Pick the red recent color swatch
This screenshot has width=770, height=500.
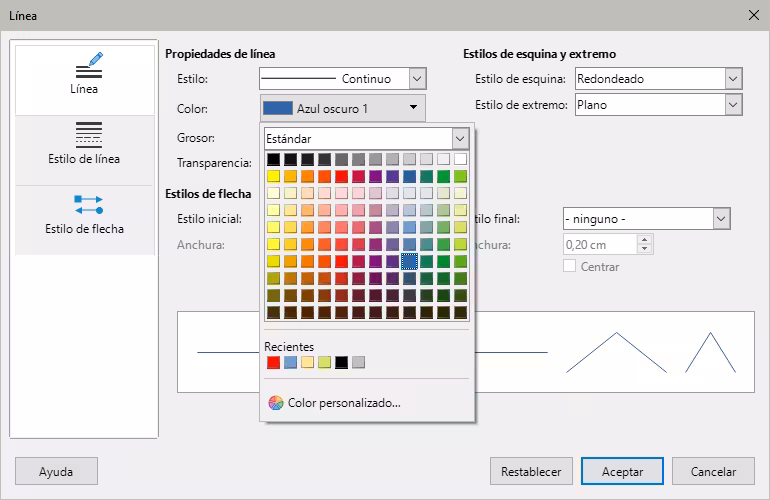(x=274, y=362)
